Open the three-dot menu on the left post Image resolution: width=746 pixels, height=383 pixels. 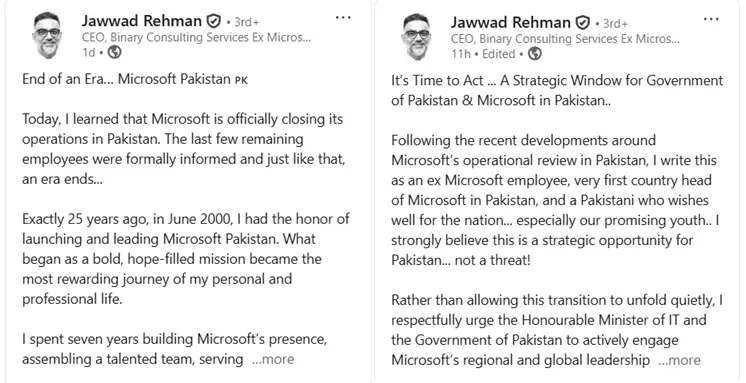tap(343, 18)
